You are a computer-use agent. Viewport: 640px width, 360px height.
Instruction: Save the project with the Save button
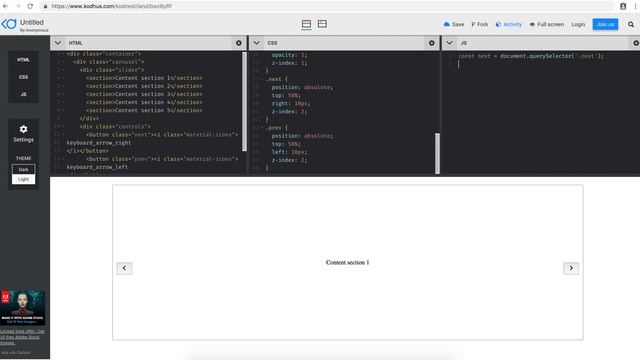coord(453,24)
